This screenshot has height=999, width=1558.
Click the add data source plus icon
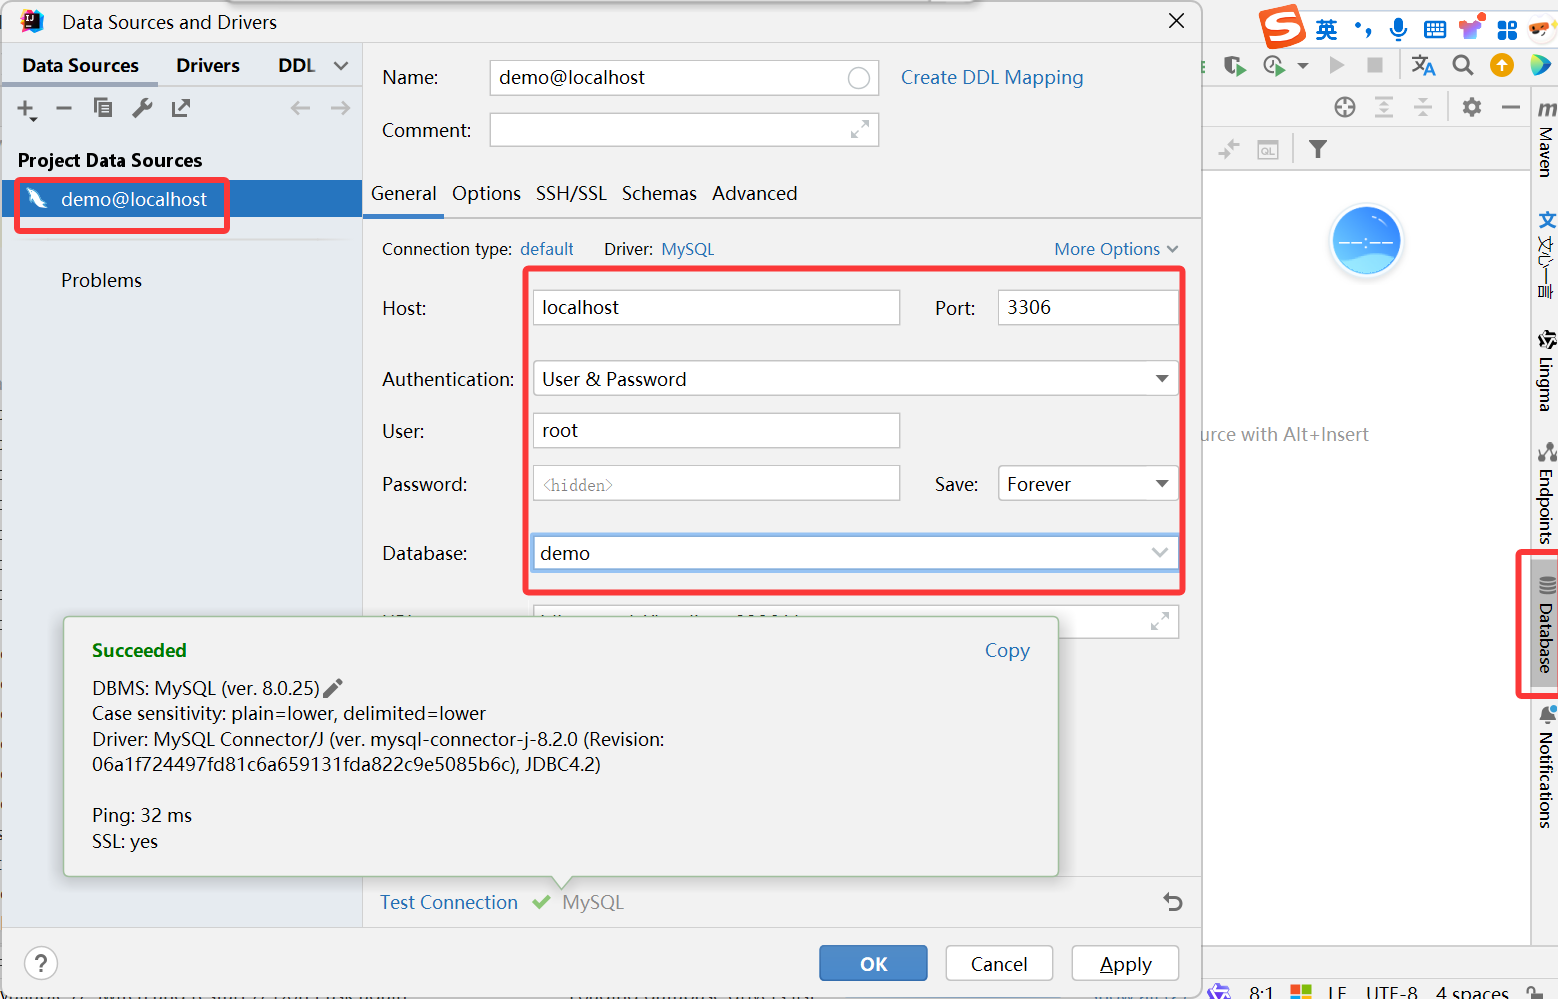pyautogui.click(x=26, y=109)
